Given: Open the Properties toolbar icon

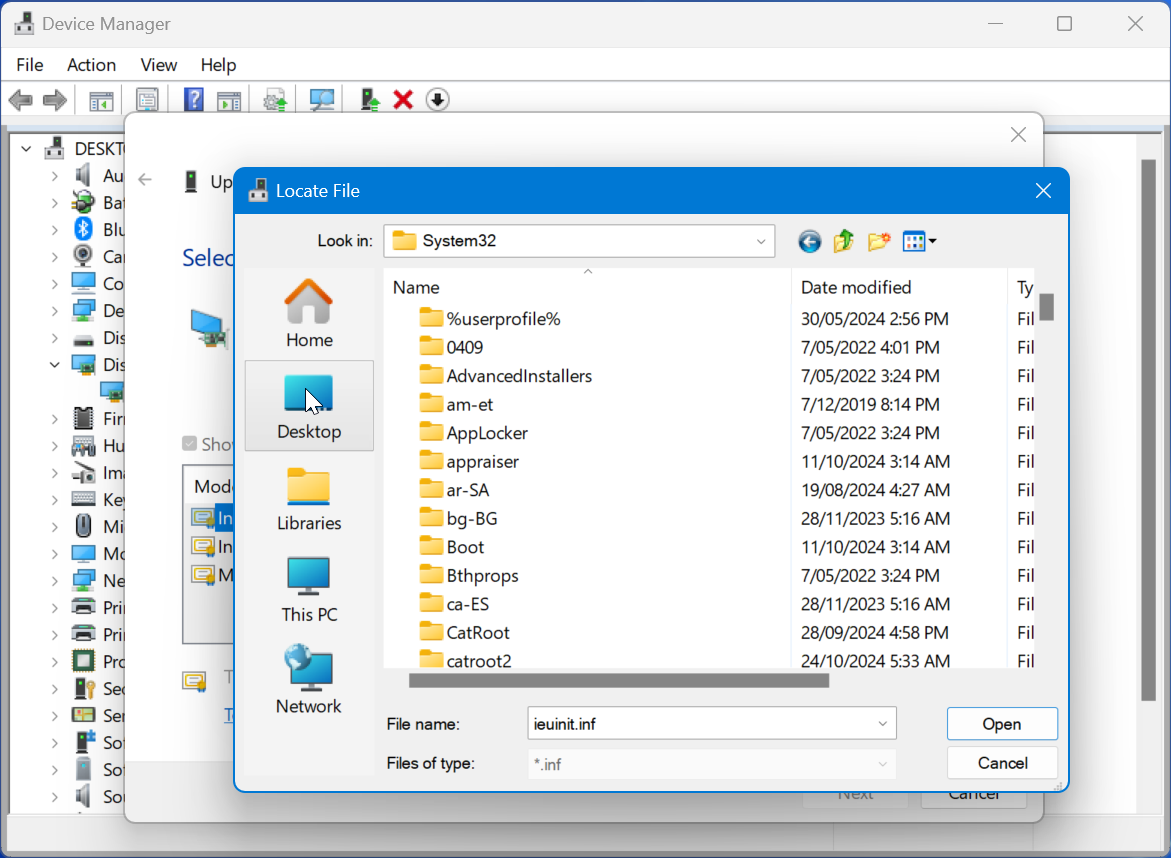Looking at the screenshot, I should (x=147, y=100).
